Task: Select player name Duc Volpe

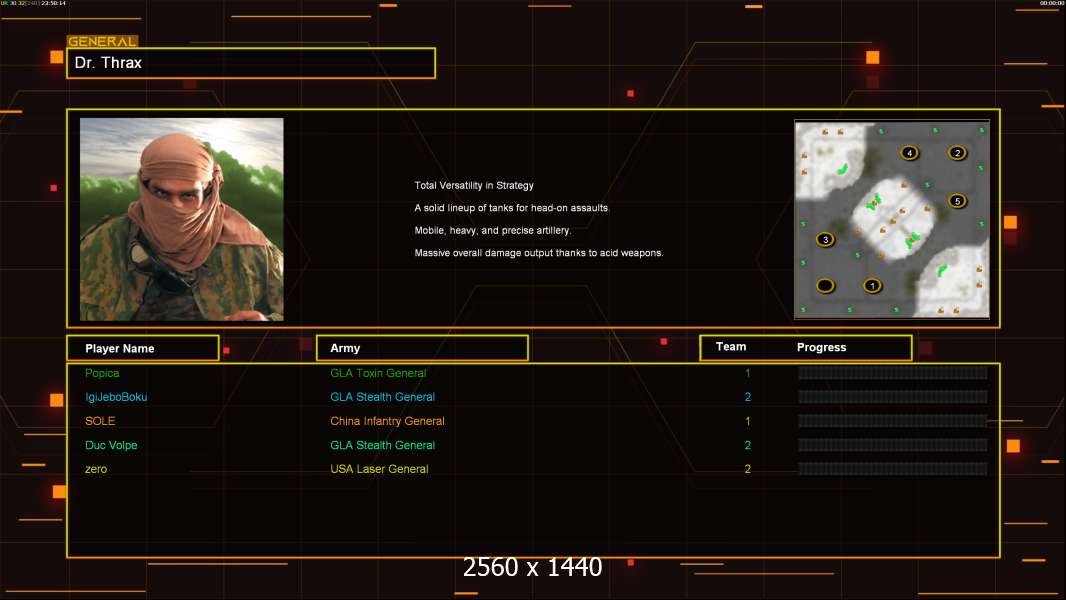Action: click(x=111, y=445)
